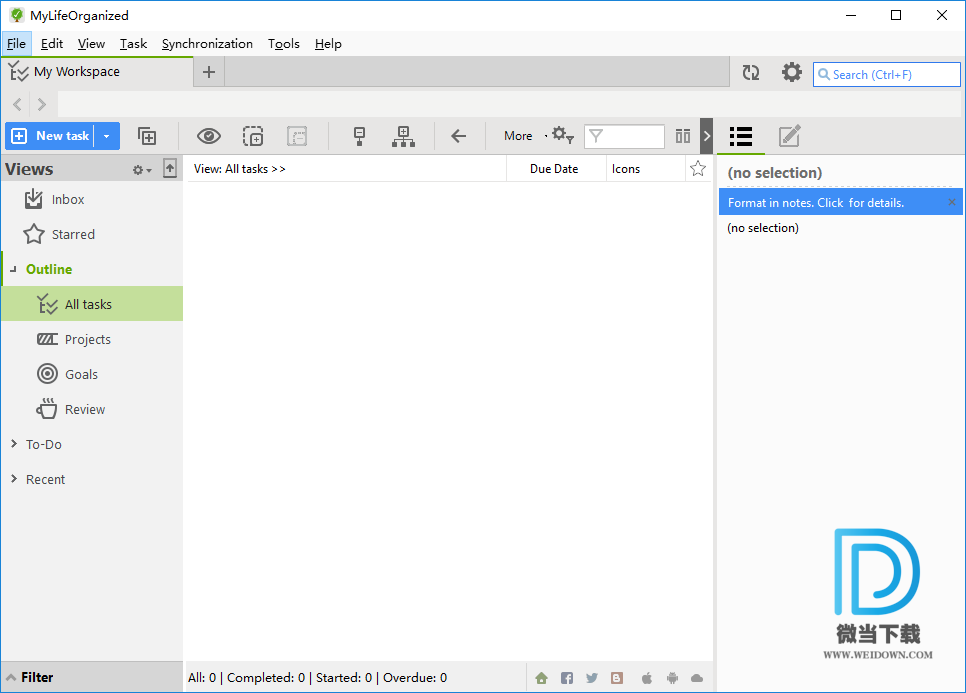Click the duplicate task toolbar icon
This screenshot has width=966, height=693.
(147, 136)
